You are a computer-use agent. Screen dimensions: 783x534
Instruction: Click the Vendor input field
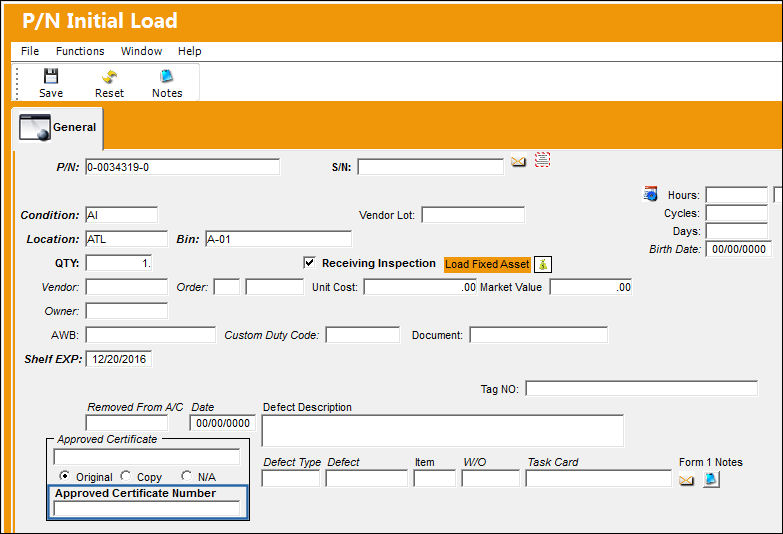126,287
